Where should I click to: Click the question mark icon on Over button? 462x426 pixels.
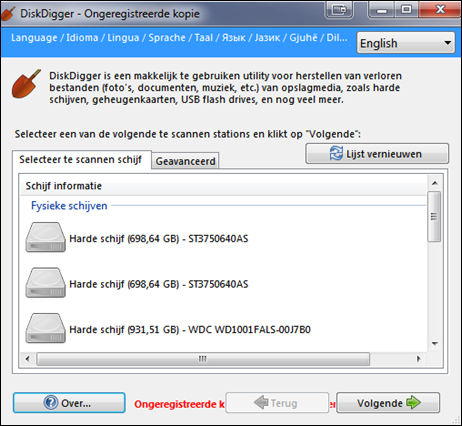51,403
